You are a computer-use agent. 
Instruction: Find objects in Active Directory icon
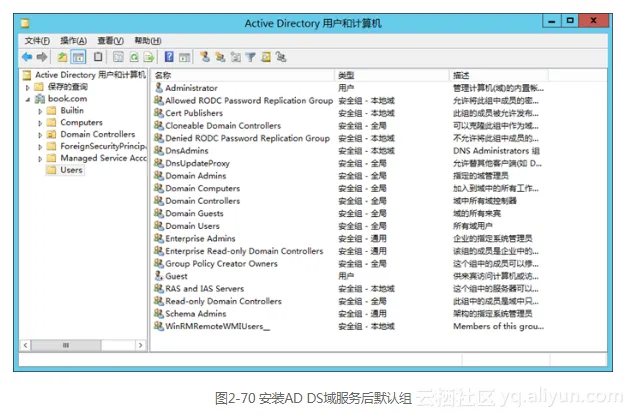(x=266, y=57)
